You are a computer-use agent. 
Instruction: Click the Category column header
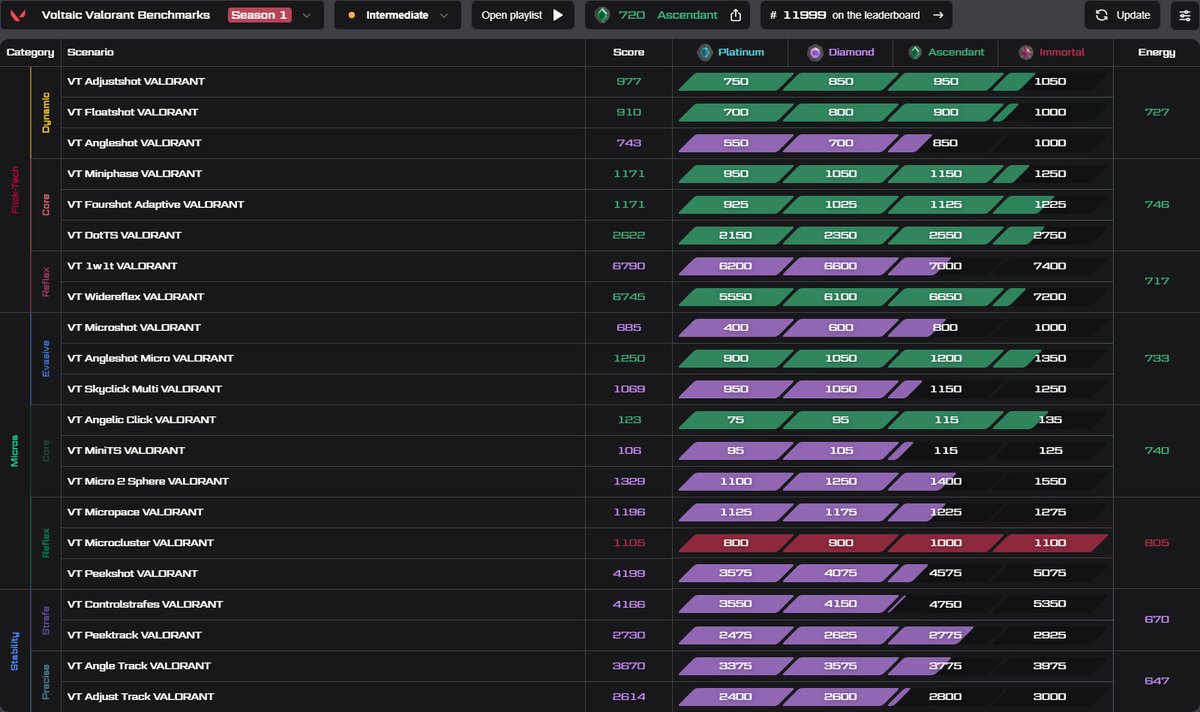tap(30, 52)
